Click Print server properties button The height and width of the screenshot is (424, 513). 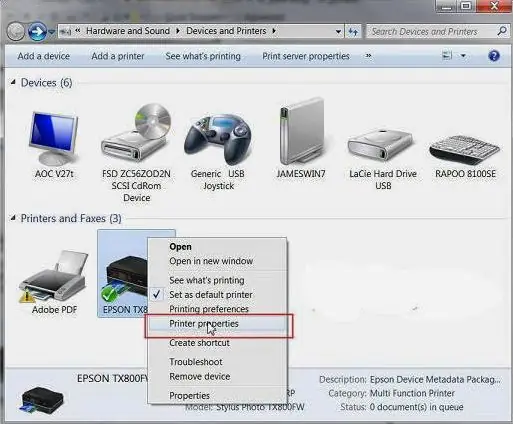click(306, 56)
